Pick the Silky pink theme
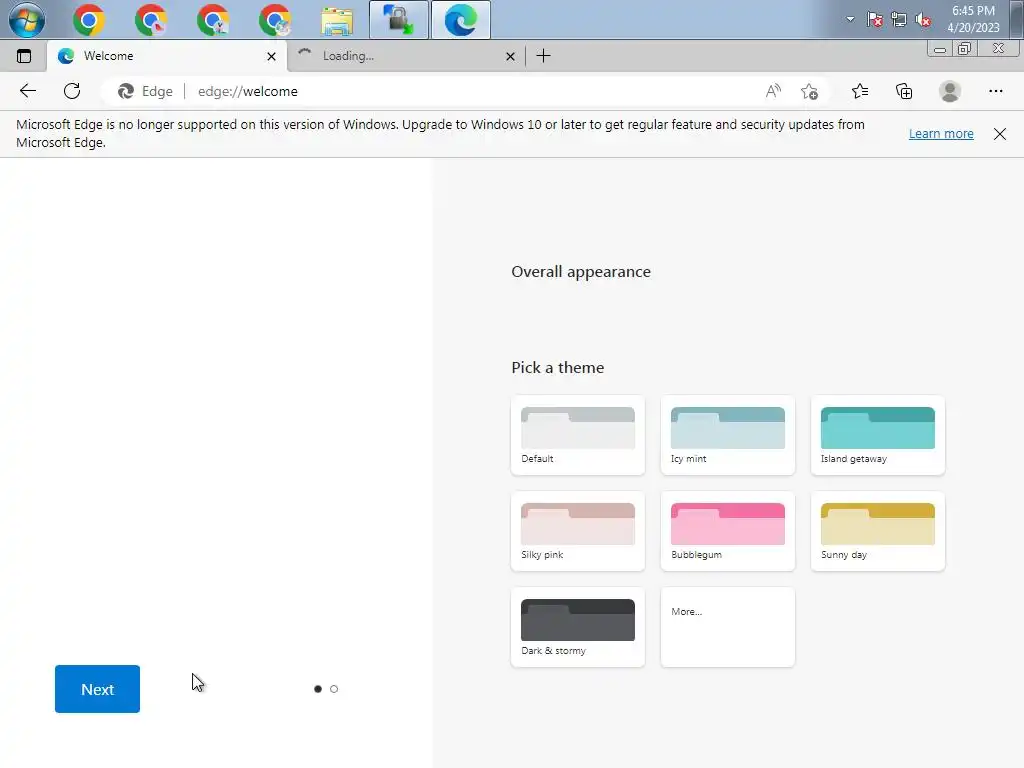Viewport: 1024px width, 768px height. click(578, 531)
